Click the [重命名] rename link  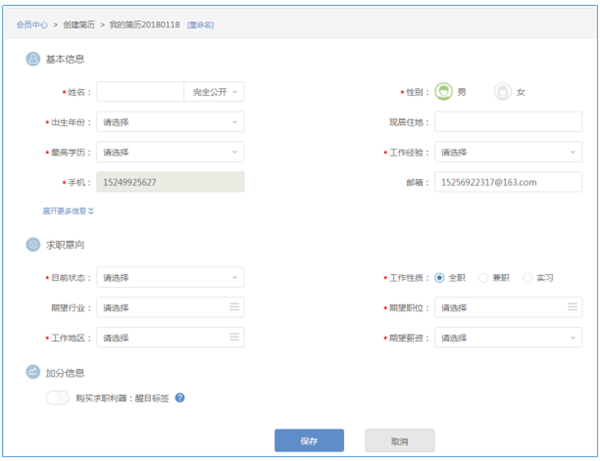[200, 25]
